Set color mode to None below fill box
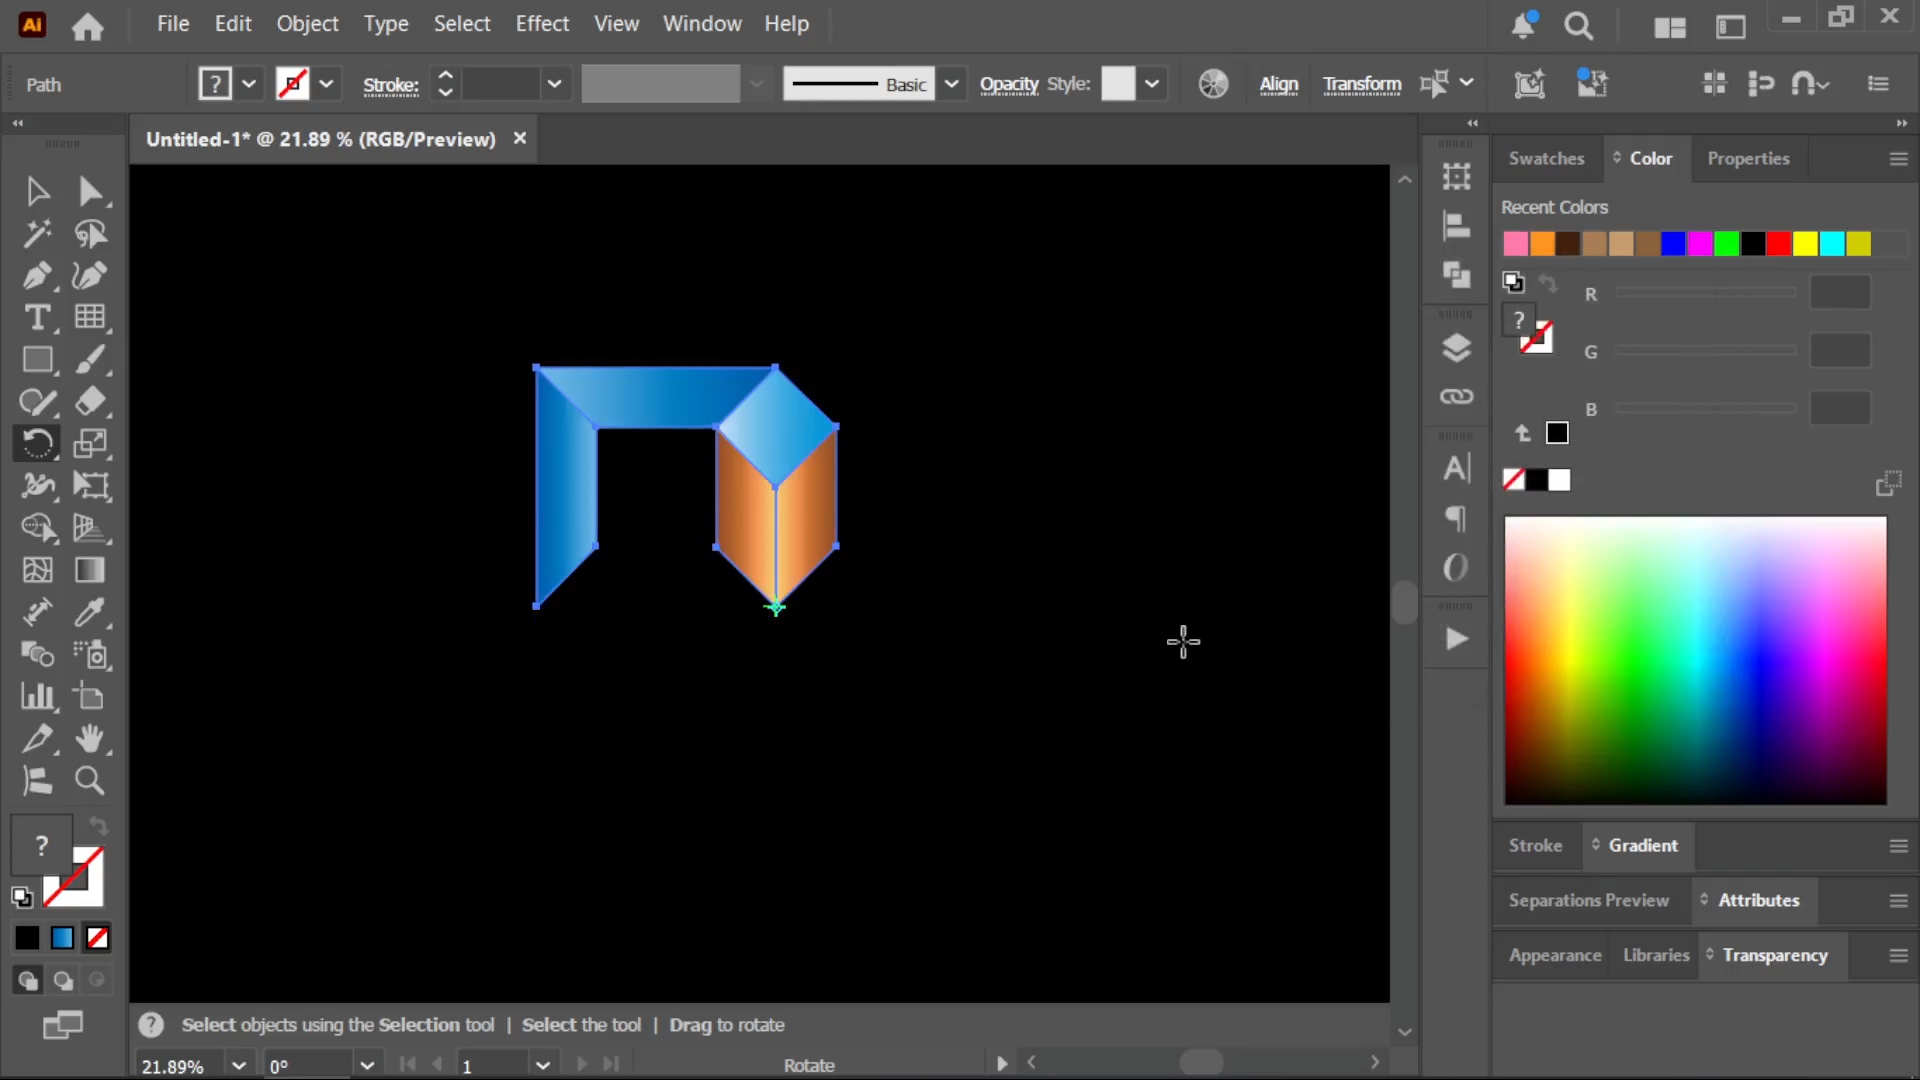The image size is (1920, 1080). click(98, 938)
